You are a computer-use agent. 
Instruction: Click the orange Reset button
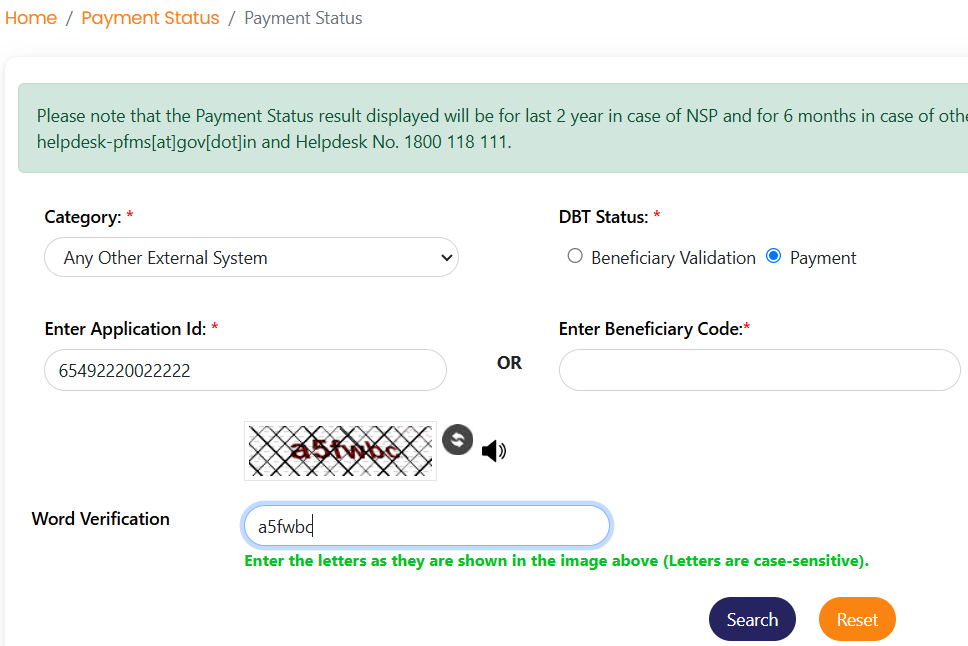click(x=857, y=619)
